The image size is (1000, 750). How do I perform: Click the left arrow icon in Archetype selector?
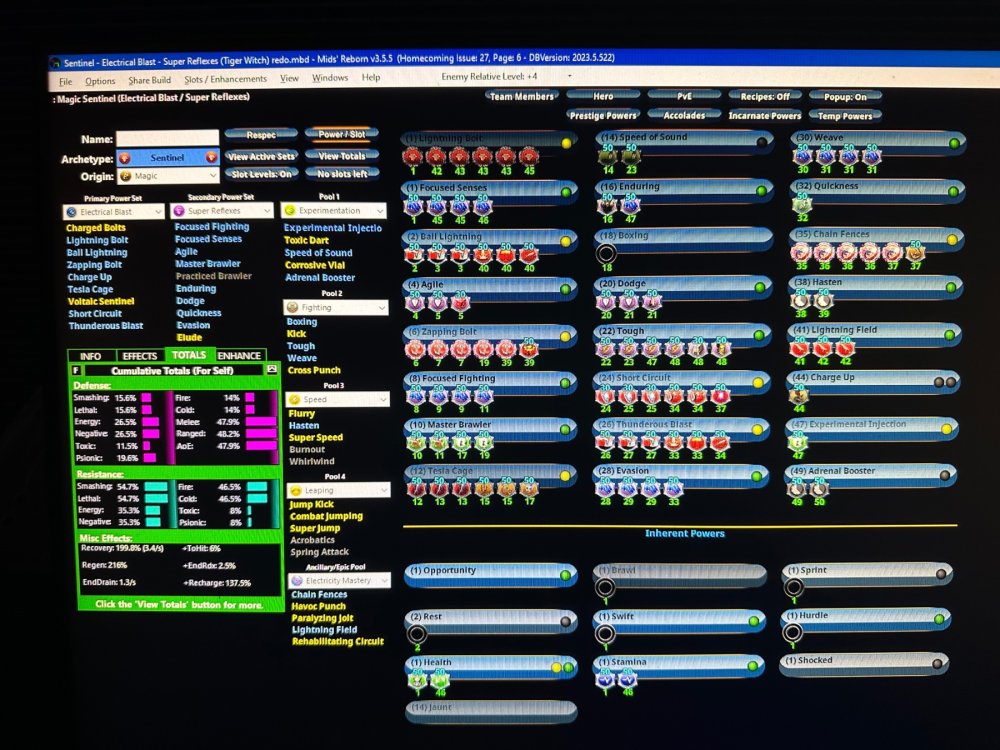tap(125, 158)
